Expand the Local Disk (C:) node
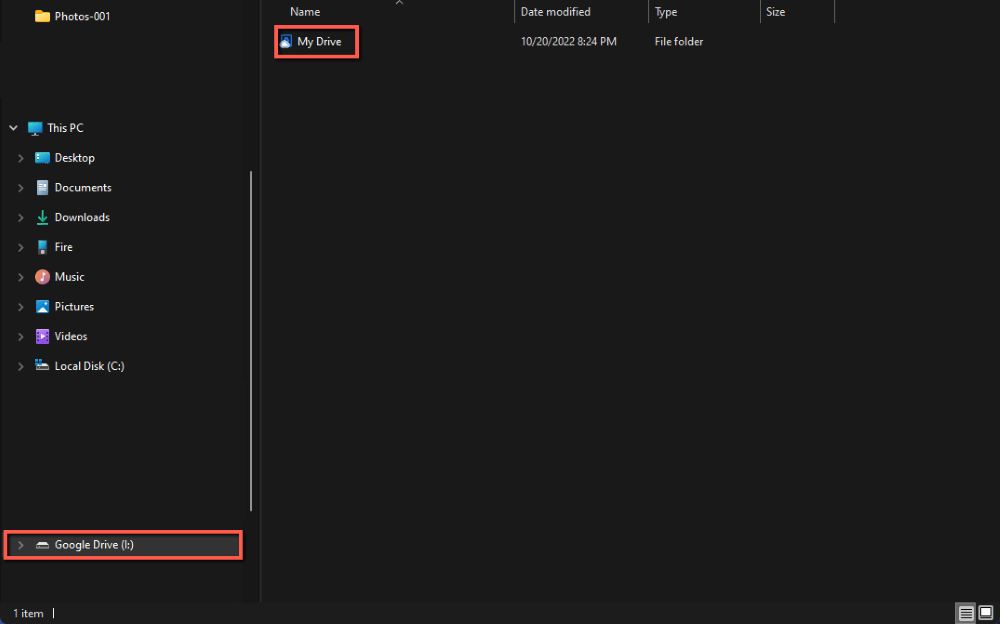1000x624 pixels. click(x=20, y=366)
